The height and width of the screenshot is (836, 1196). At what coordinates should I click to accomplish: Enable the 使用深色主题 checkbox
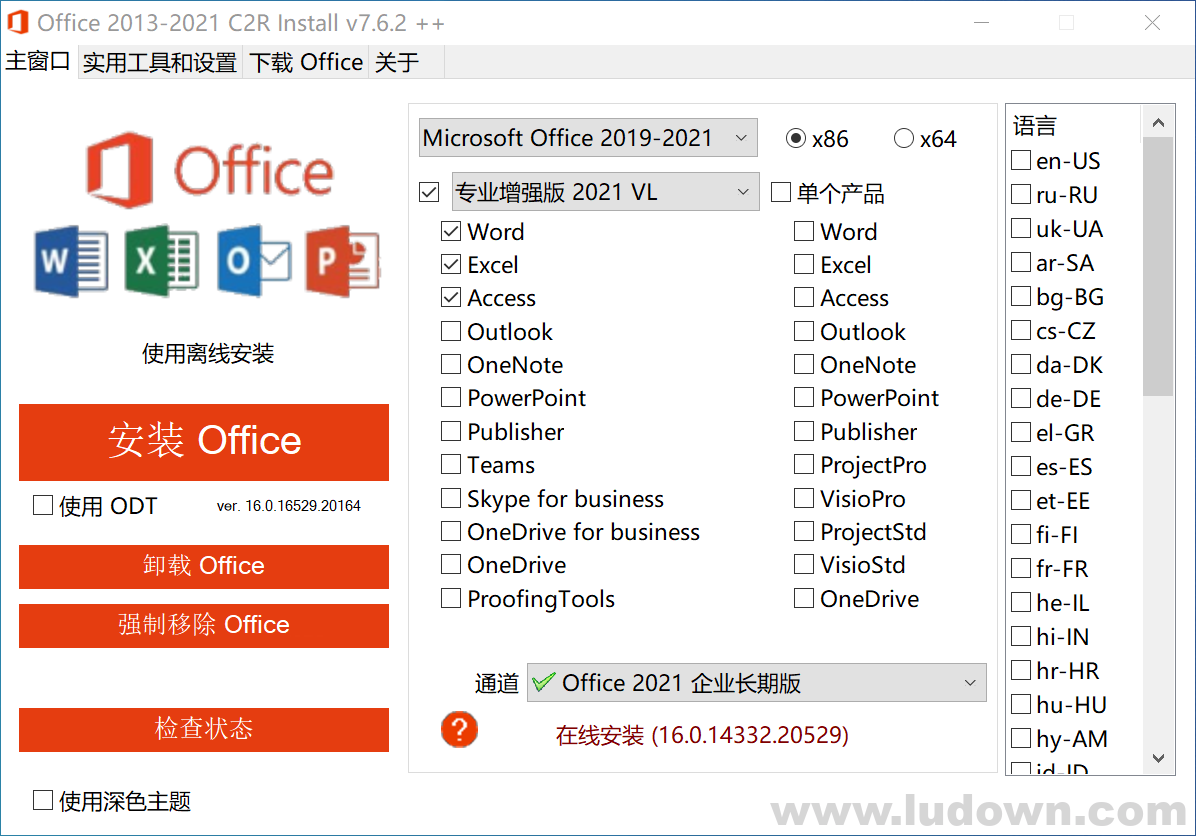[43, 799]
